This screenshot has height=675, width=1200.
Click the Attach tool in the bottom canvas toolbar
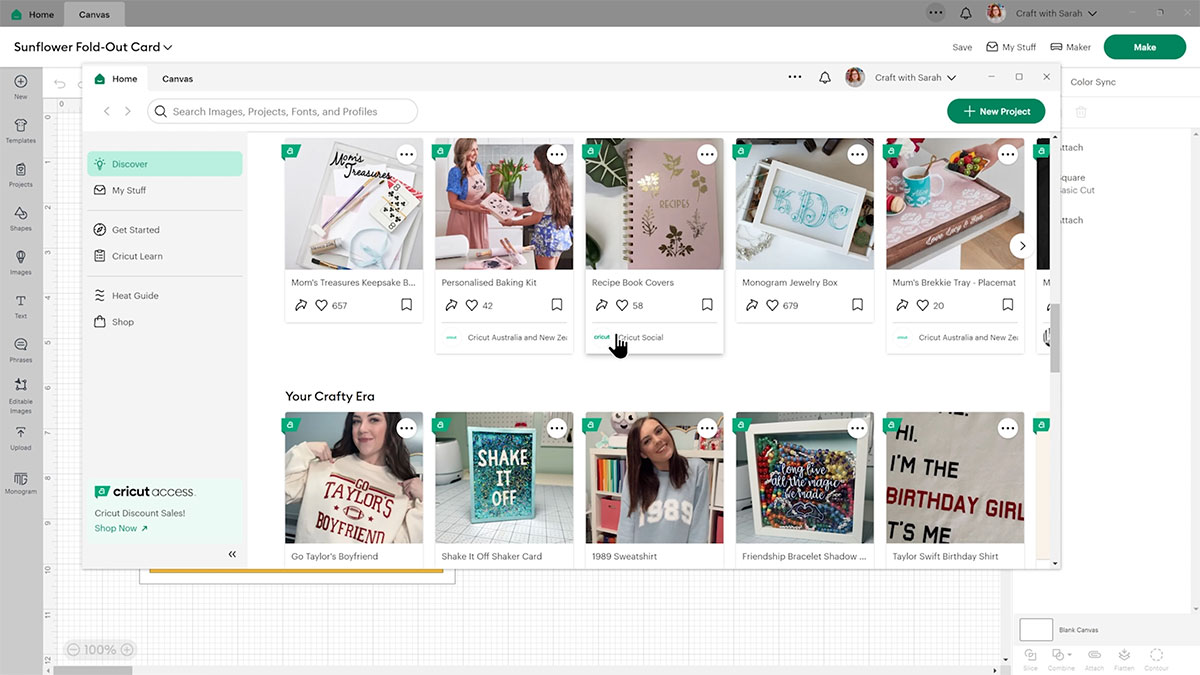[x=1094, y=659]
